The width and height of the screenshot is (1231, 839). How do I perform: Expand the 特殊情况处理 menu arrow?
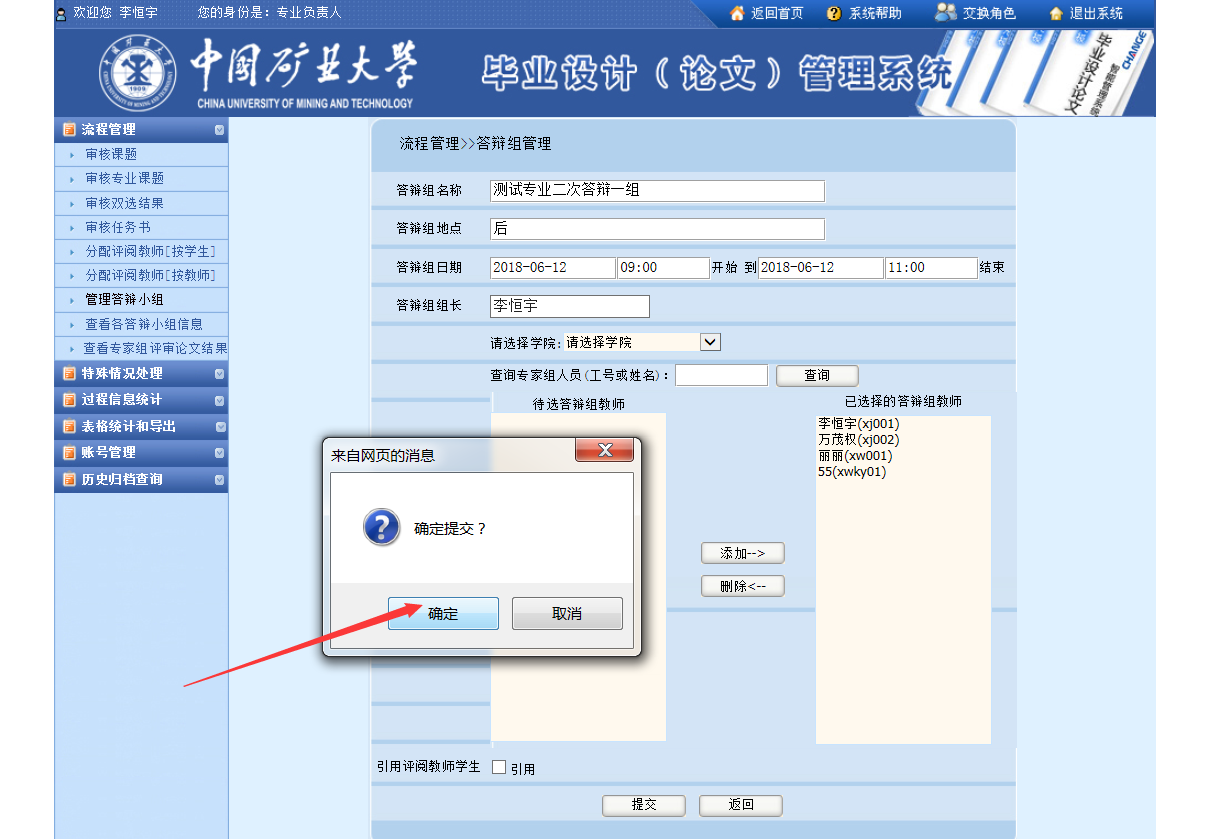tap(219, 374)
